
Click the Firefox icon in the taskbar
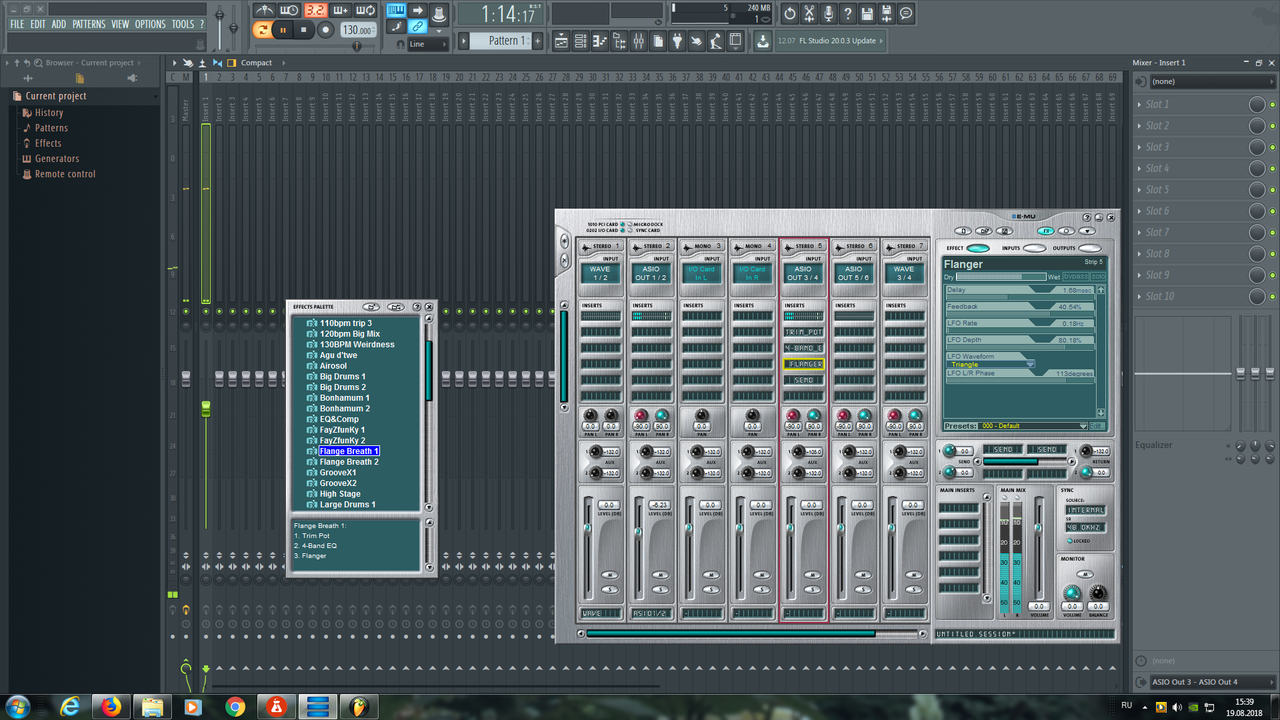[111, 706]
